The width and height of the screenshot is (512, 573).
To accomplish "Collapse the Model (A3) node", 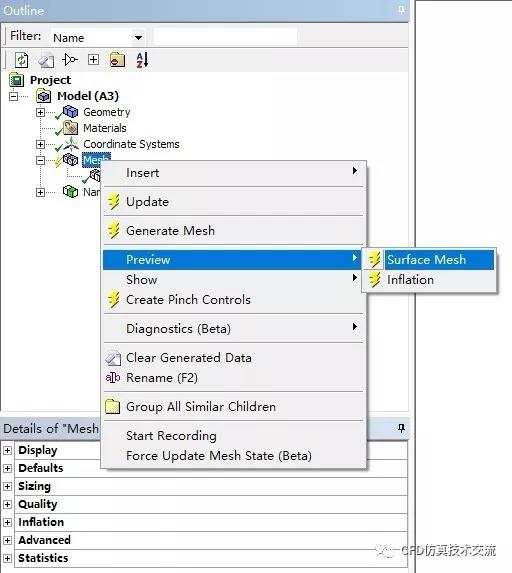I will click(14, 96).
